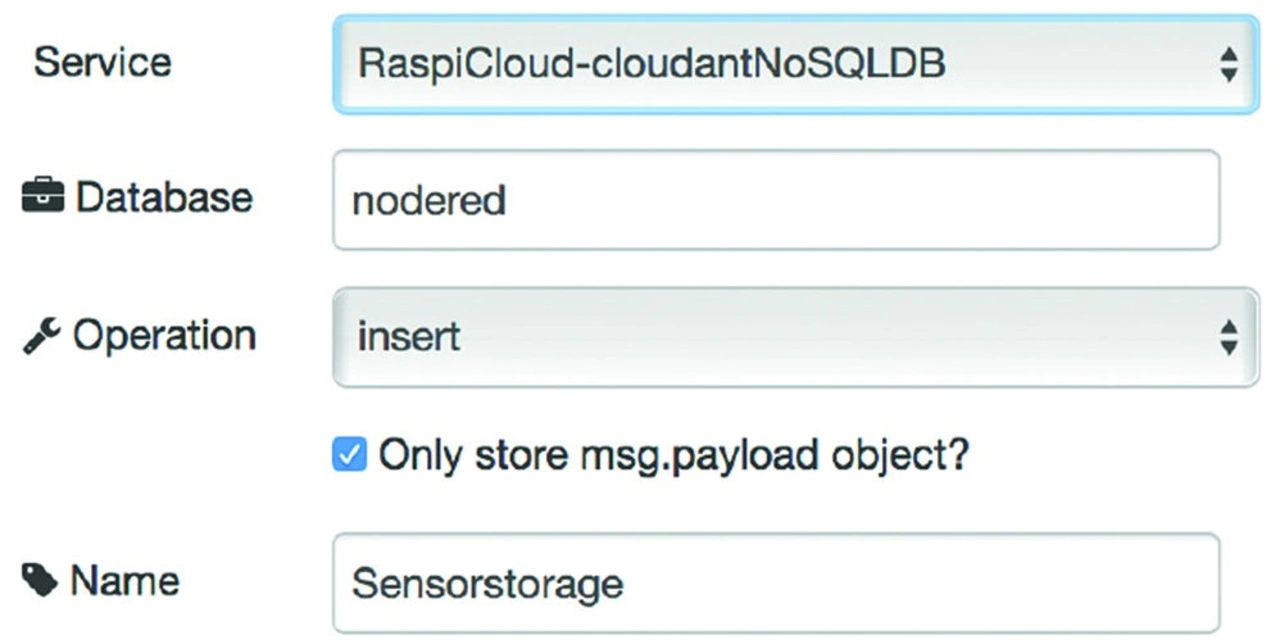Place cursor on the 'Sensorstorage' text
This screenshot has width=1280, height=640.
pos(487,583)
